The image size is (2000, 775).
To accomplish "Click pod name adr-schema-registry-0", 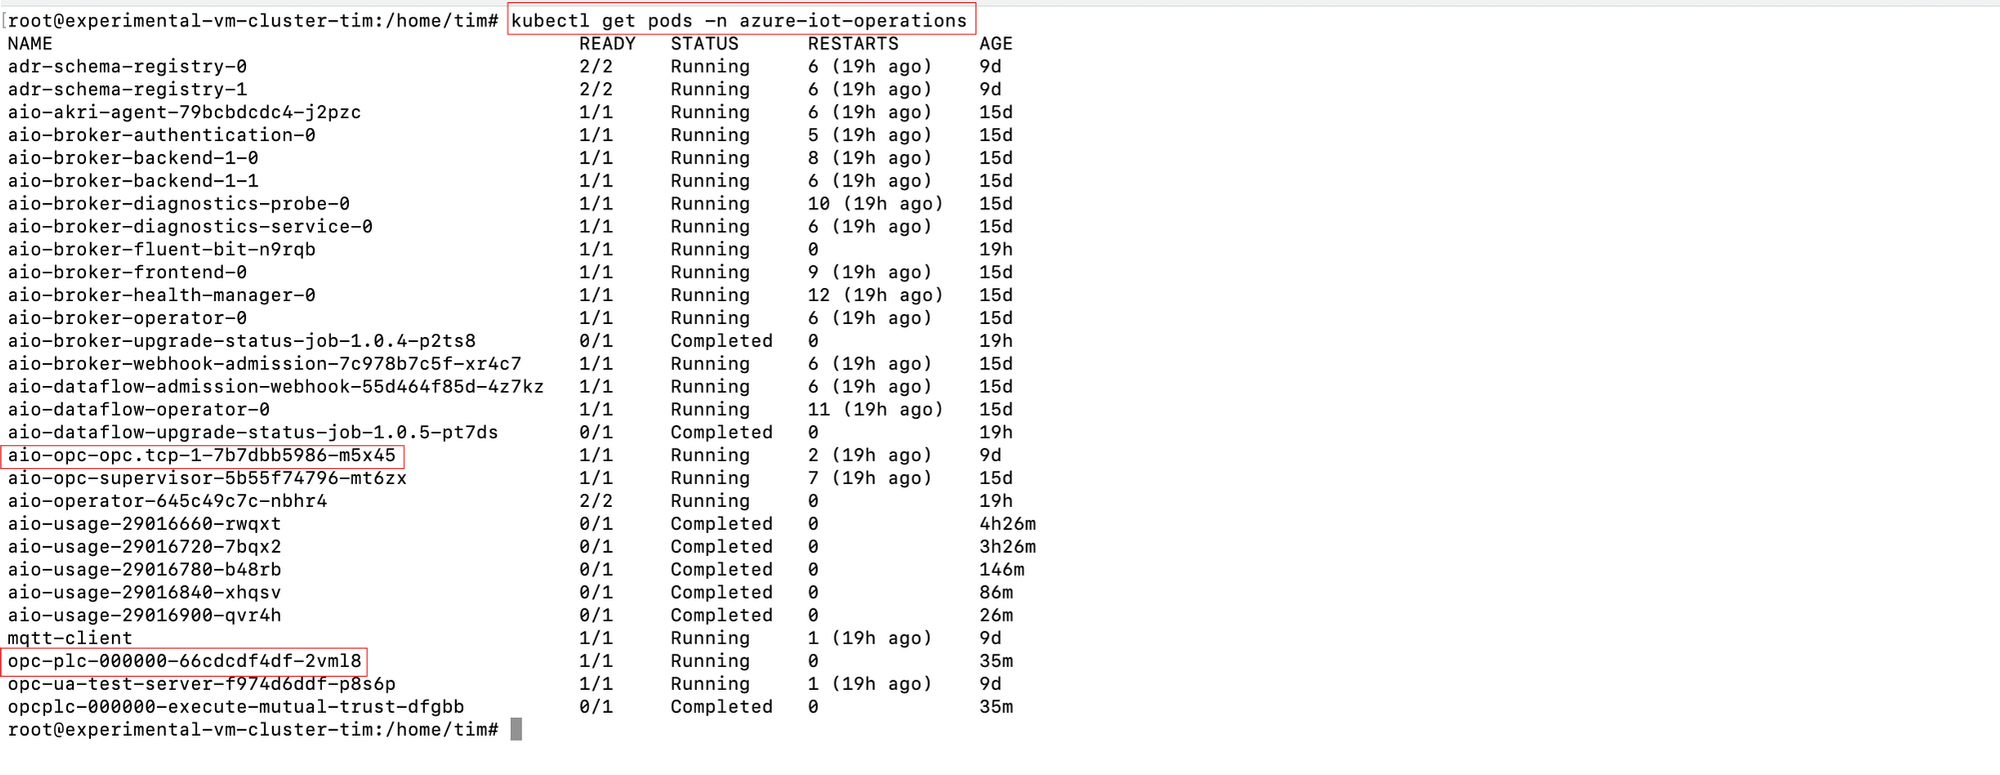I will point(127,67).
